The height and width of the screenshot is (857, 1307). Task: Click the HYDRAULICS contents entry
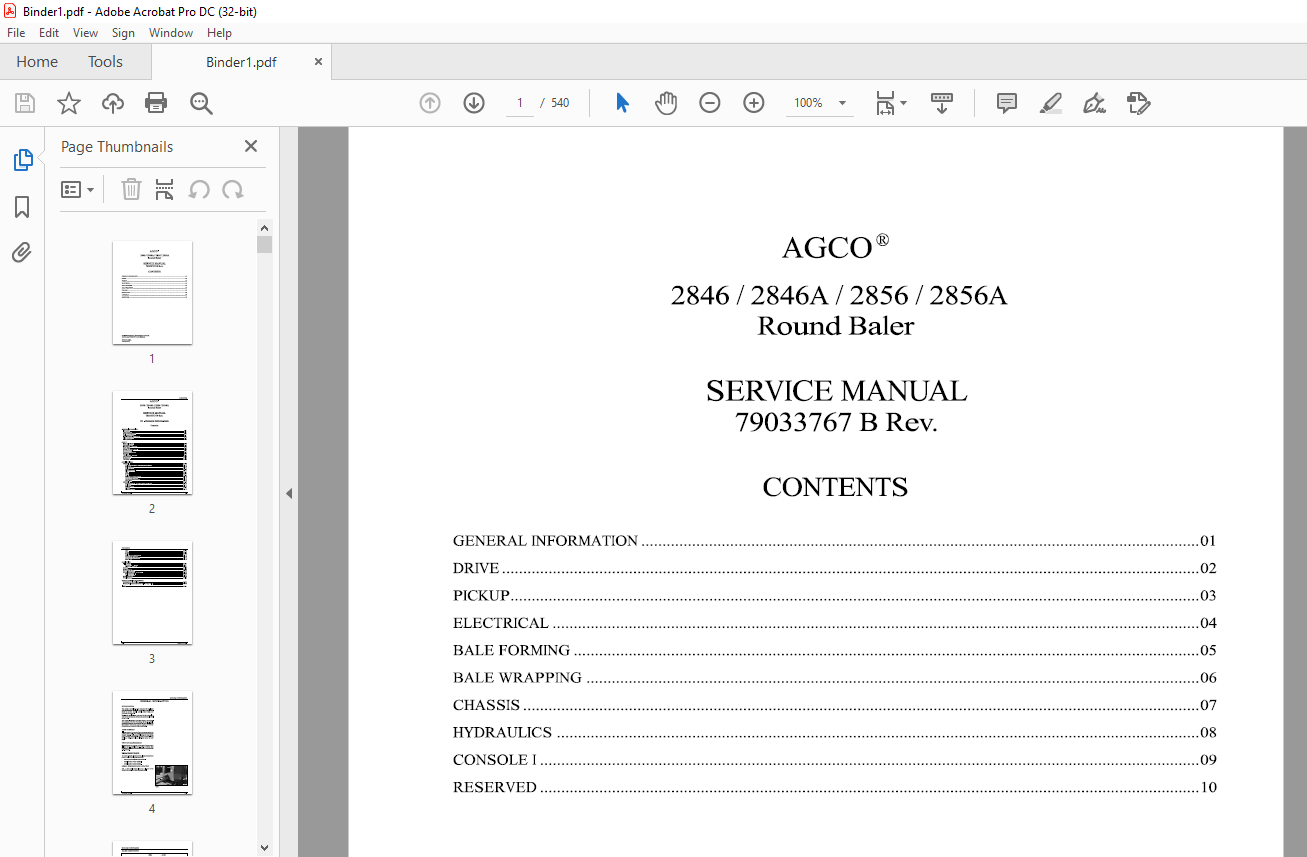click(834, 732)
